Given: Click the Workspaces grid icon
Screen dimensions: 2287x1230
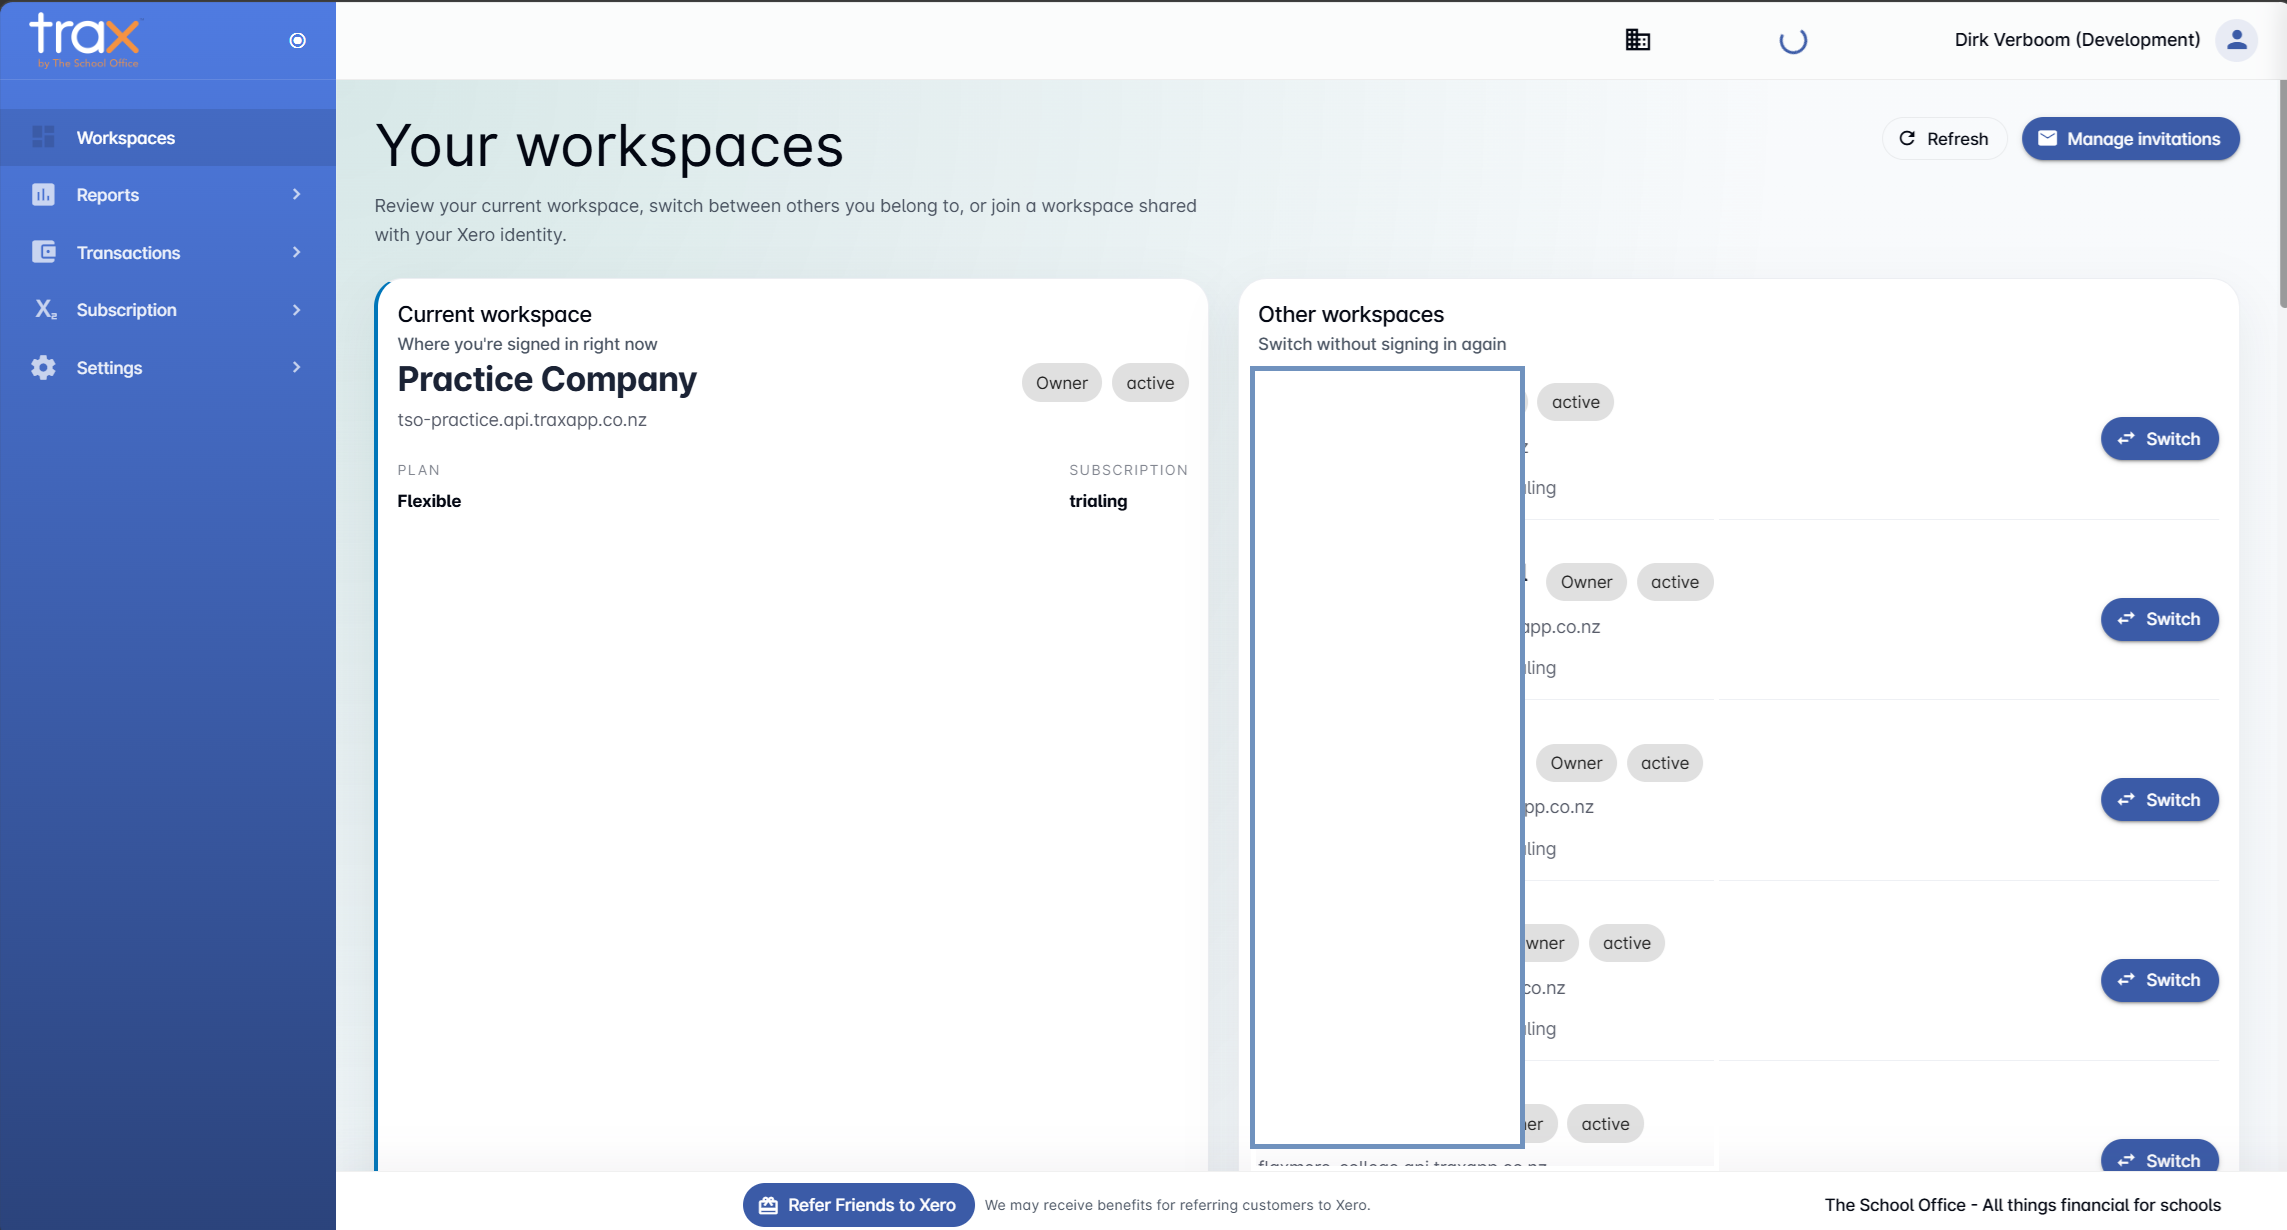Looking at the screenshot, I should 43,137.
